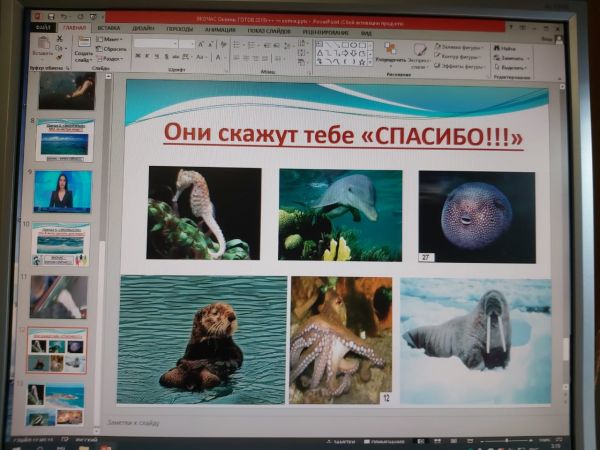Viewport: 600px width, 450px height.
Task: Click the Сбросить (Reset) slide icon
Action: click(x=114, y=48)
